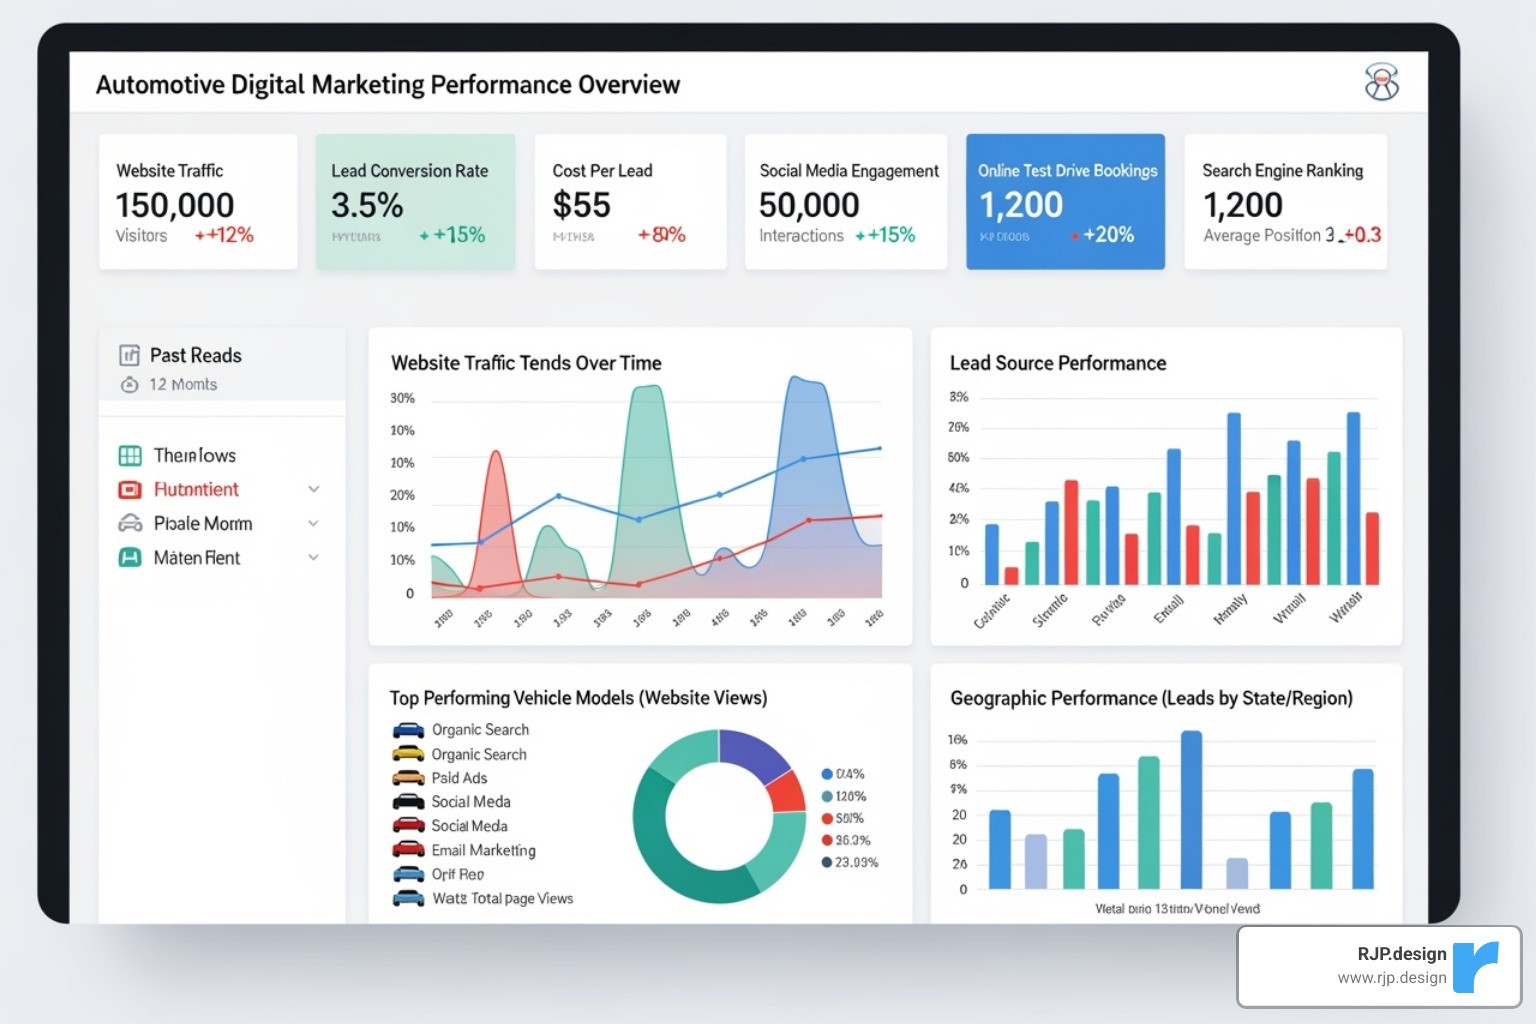Select the Online Test Drive Bookings card

coord(1064,201)
